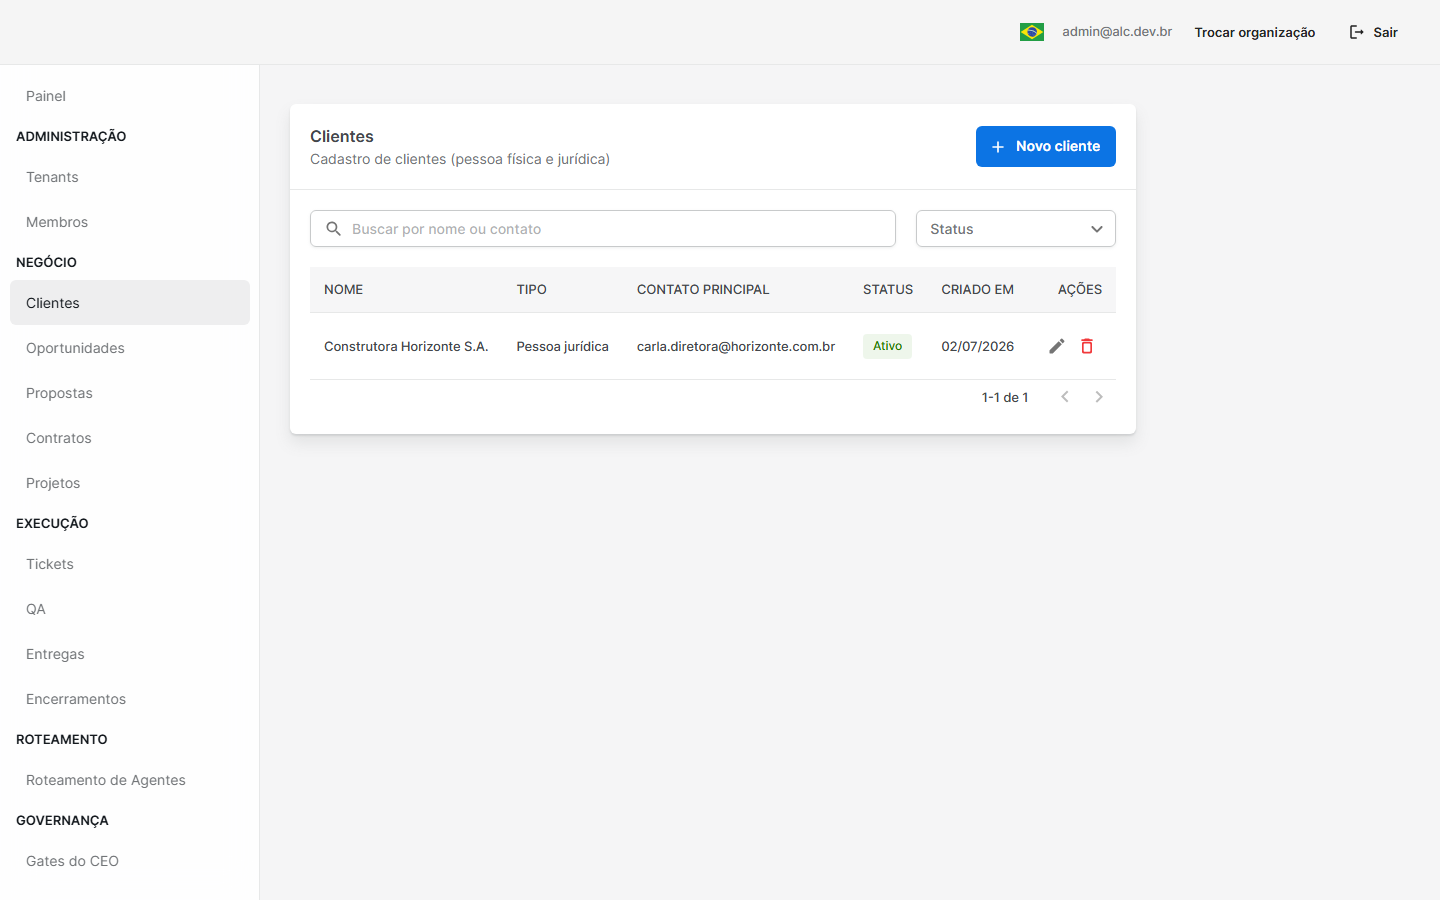This screenshot has height=900, width=1440.
Task: Click the Brazil flag language icon
Action: click(1032, 32)
